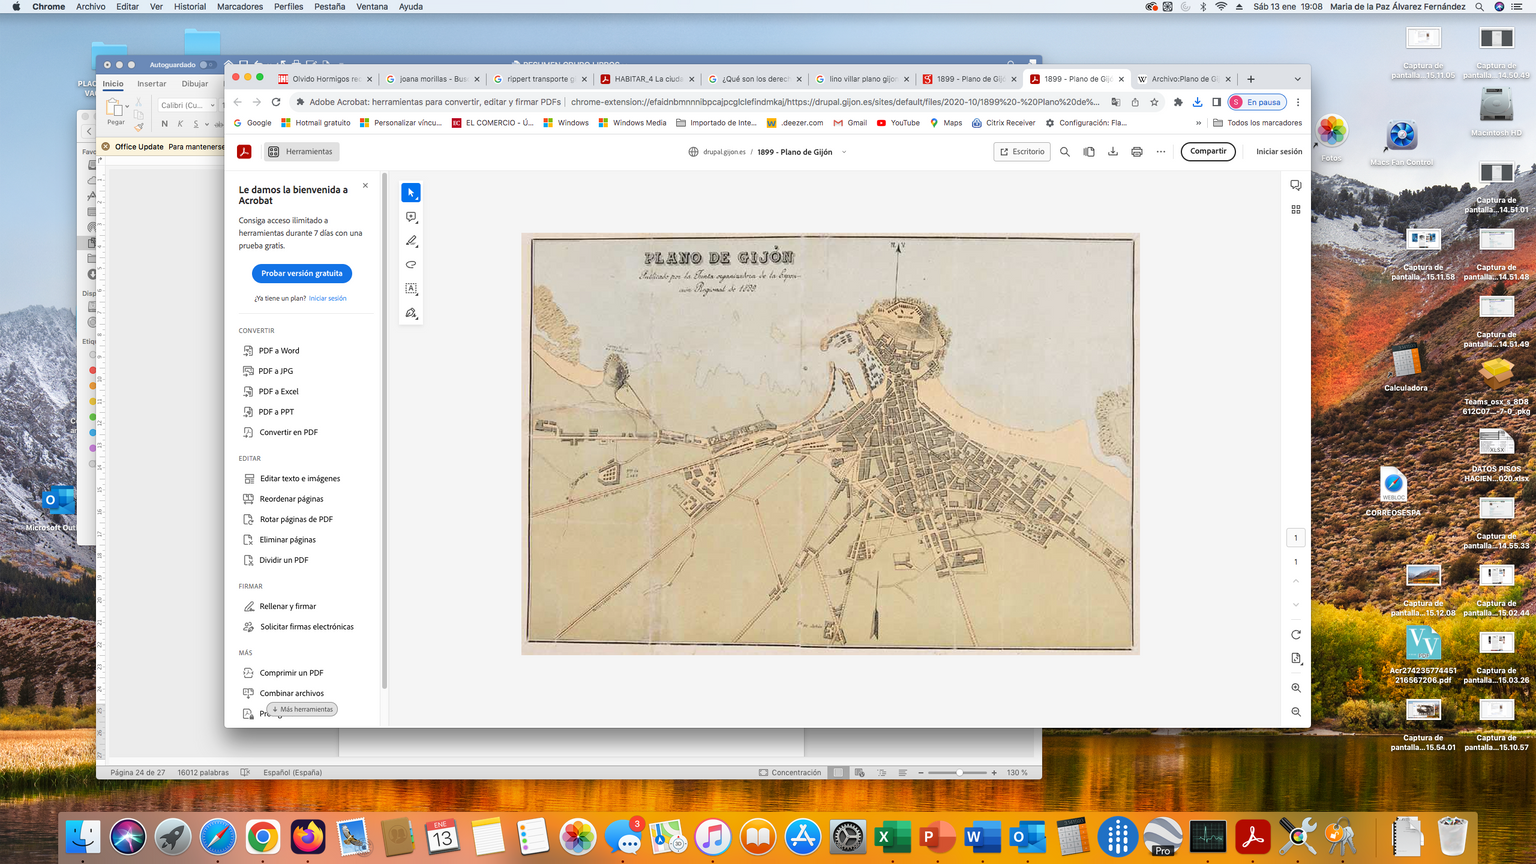Expand the document title dropdown arrow

pyautogui.click(x=844, y=152)
